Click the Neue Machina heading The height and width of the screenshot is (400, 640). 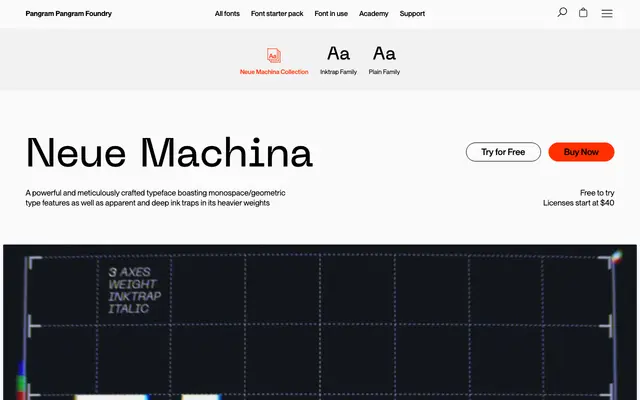(169, 153)
